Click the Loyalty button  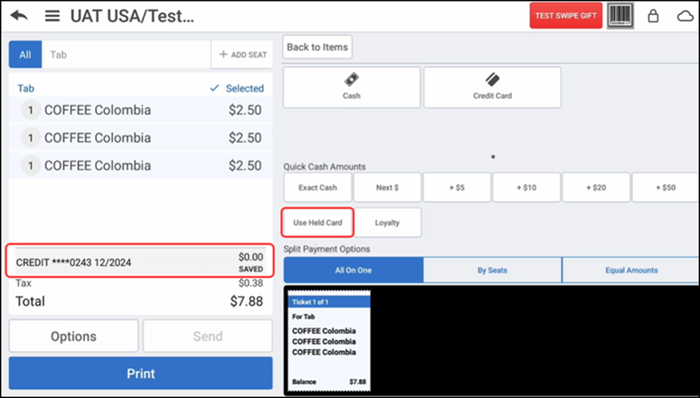(388, 222)
